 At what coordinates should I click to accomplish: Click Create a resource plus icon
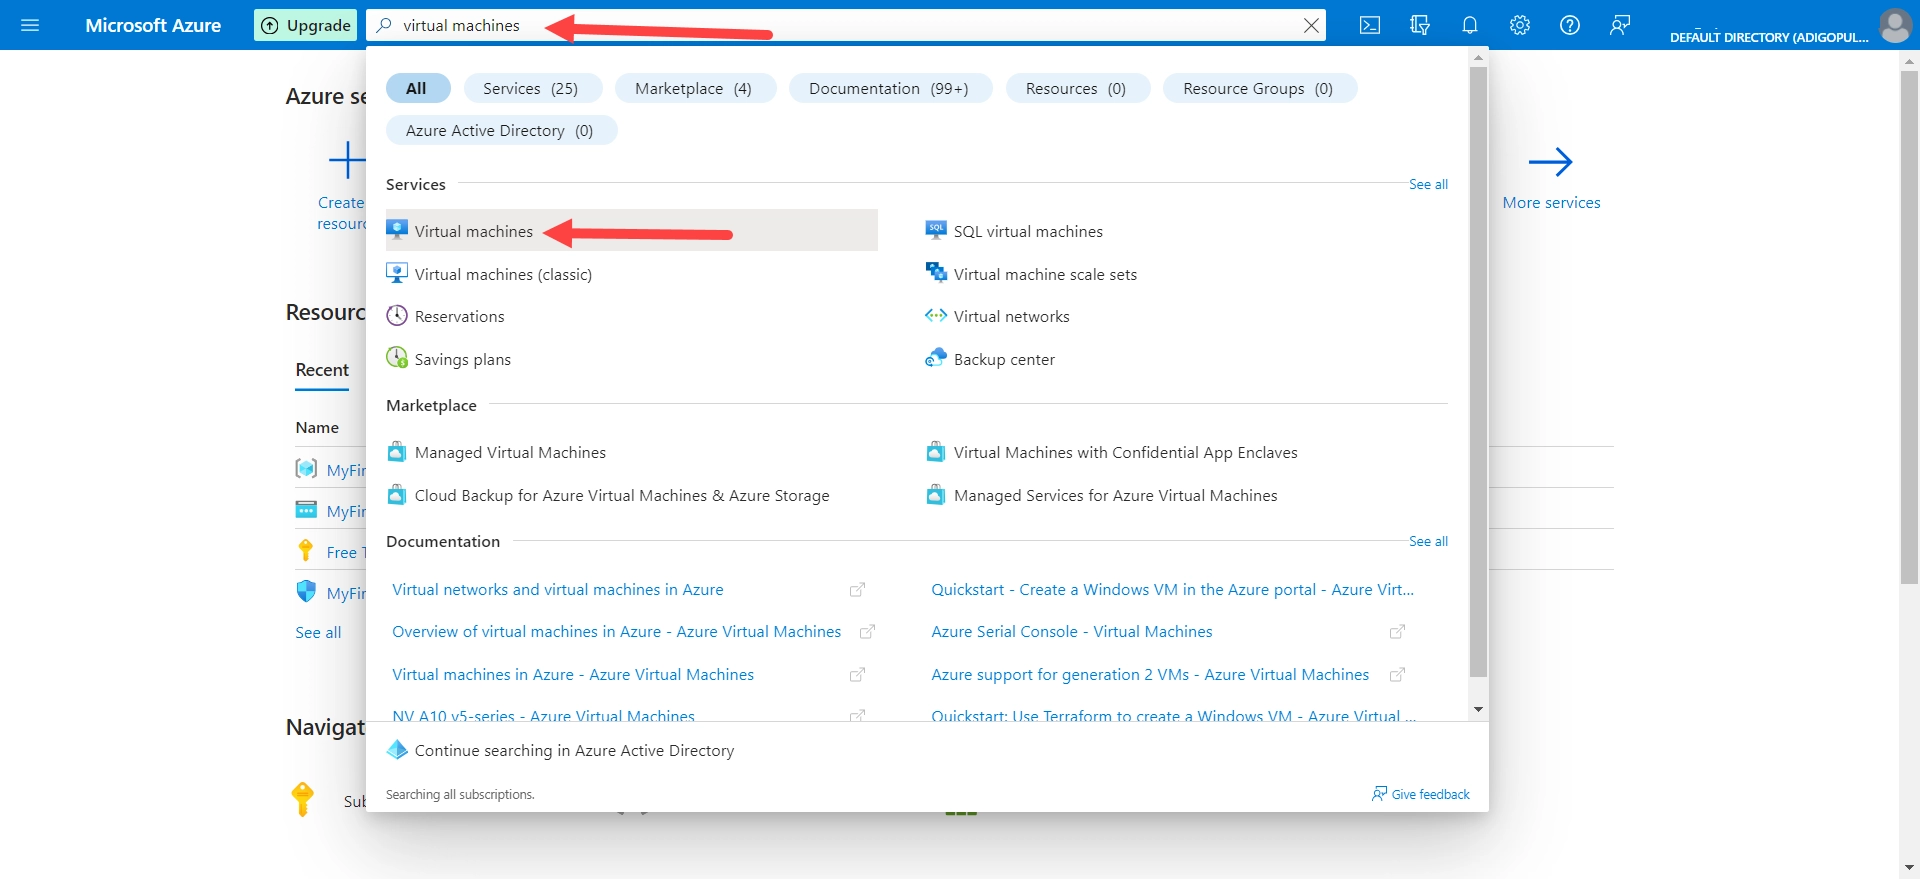coord(348,160)
